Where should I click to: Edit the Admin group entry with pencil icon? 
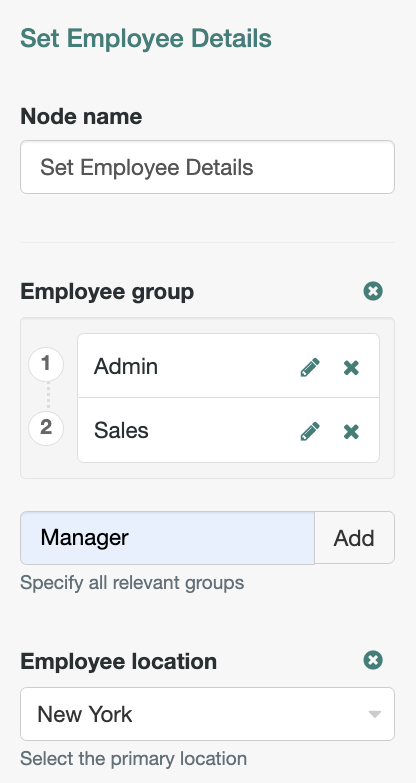click(310, 368)
